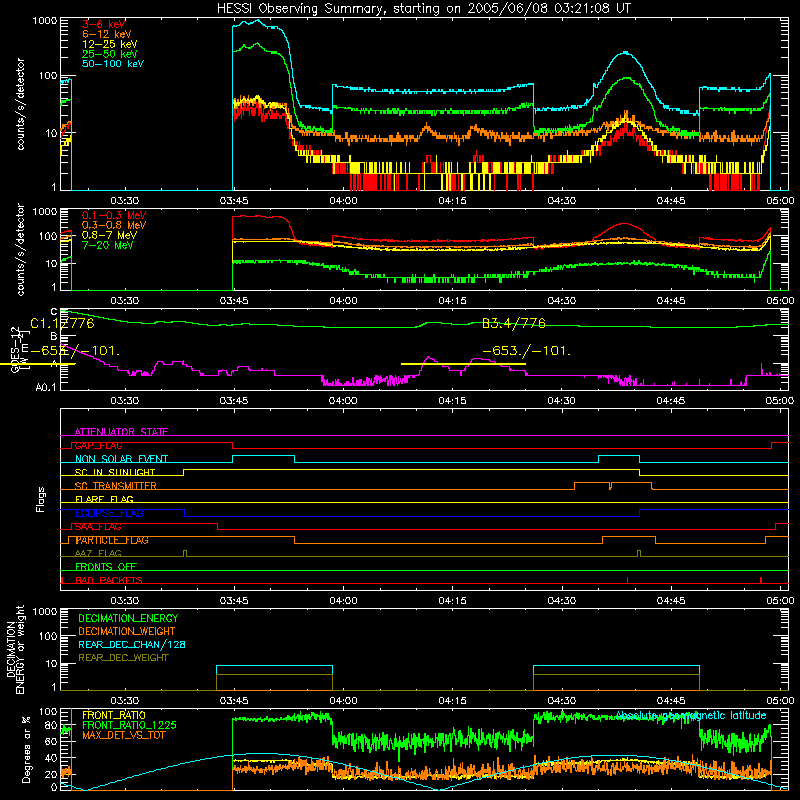
Task: Click the 0.3-0.8 MeV legend label
Action: pos(114,225)
